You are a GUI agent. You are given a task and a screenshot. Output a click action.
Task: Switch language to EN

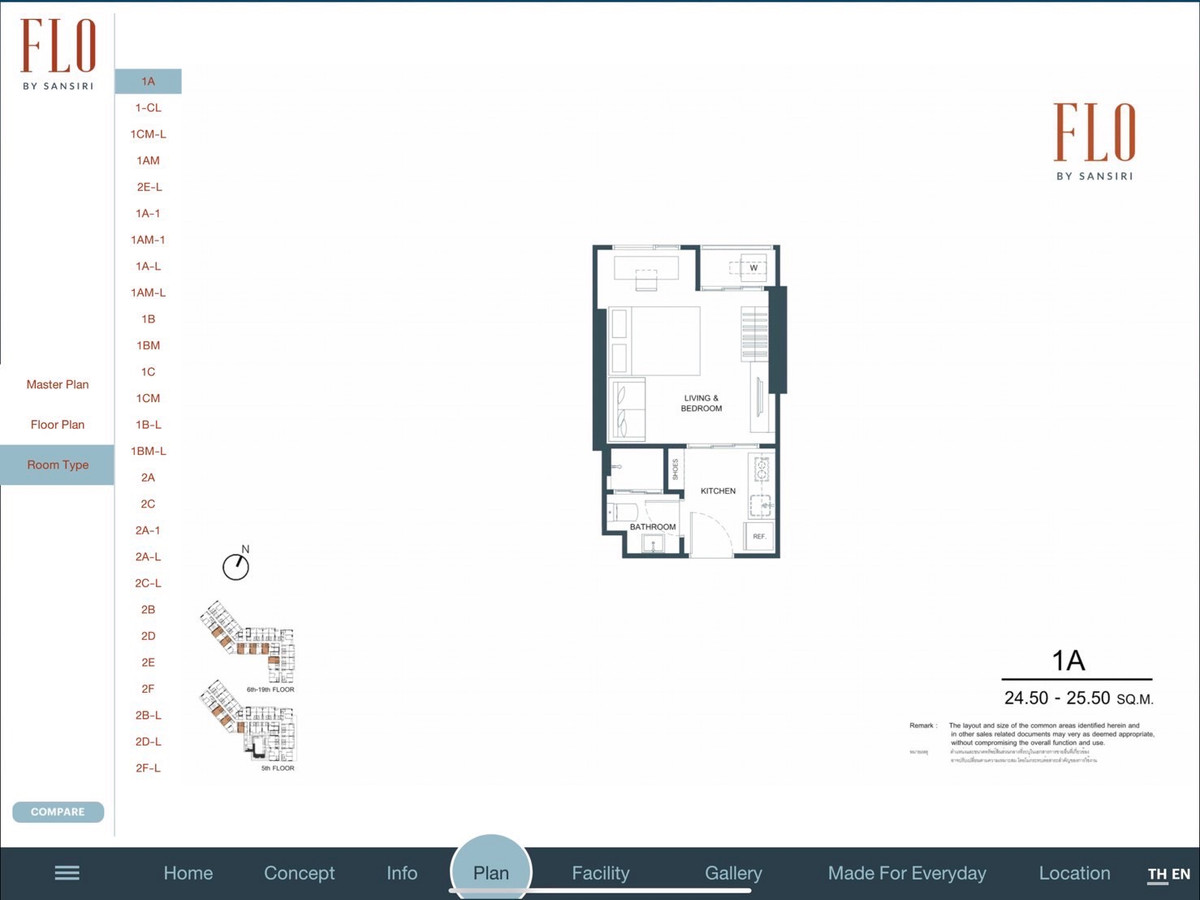coord(1181,874)
